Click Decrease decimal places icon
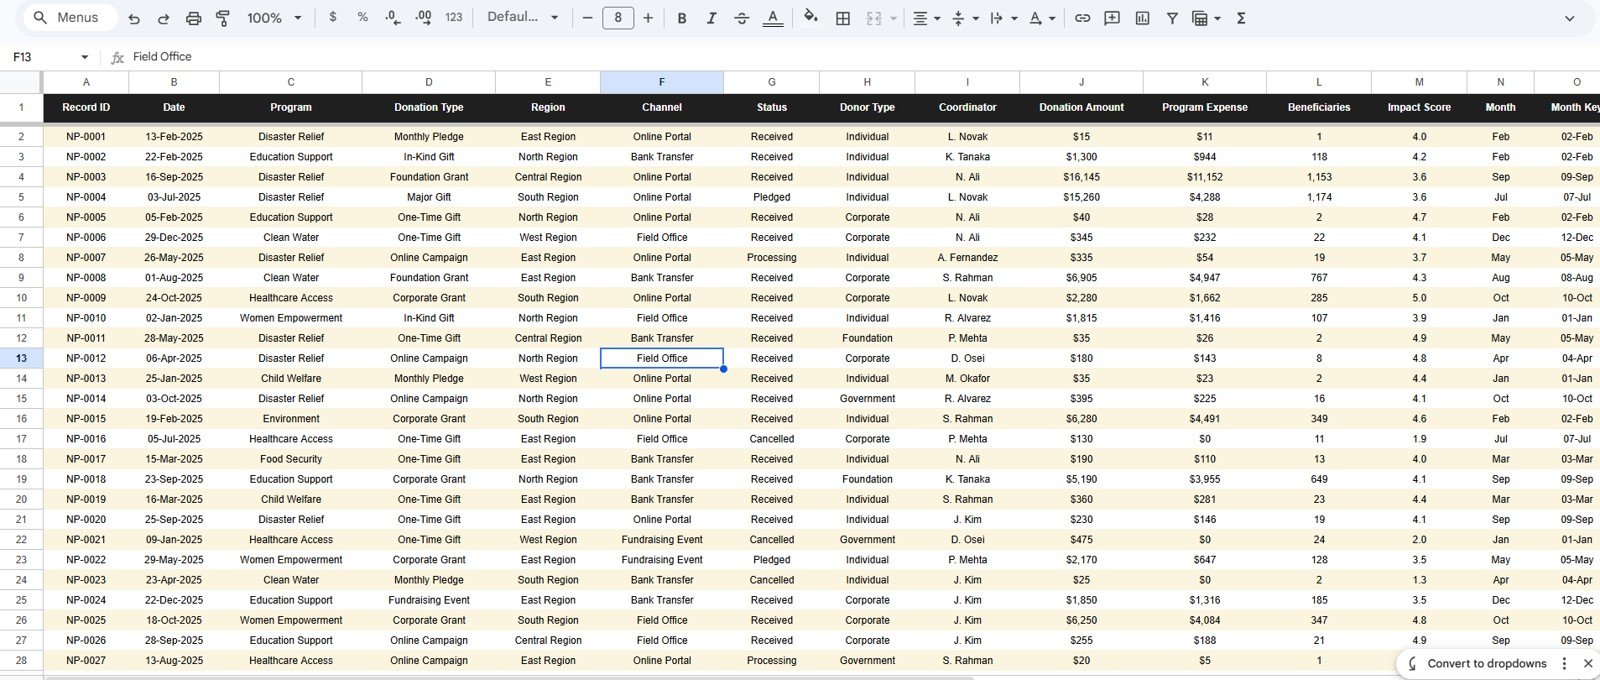Screen dimensions: 1600x680 (x=393, y=18)
